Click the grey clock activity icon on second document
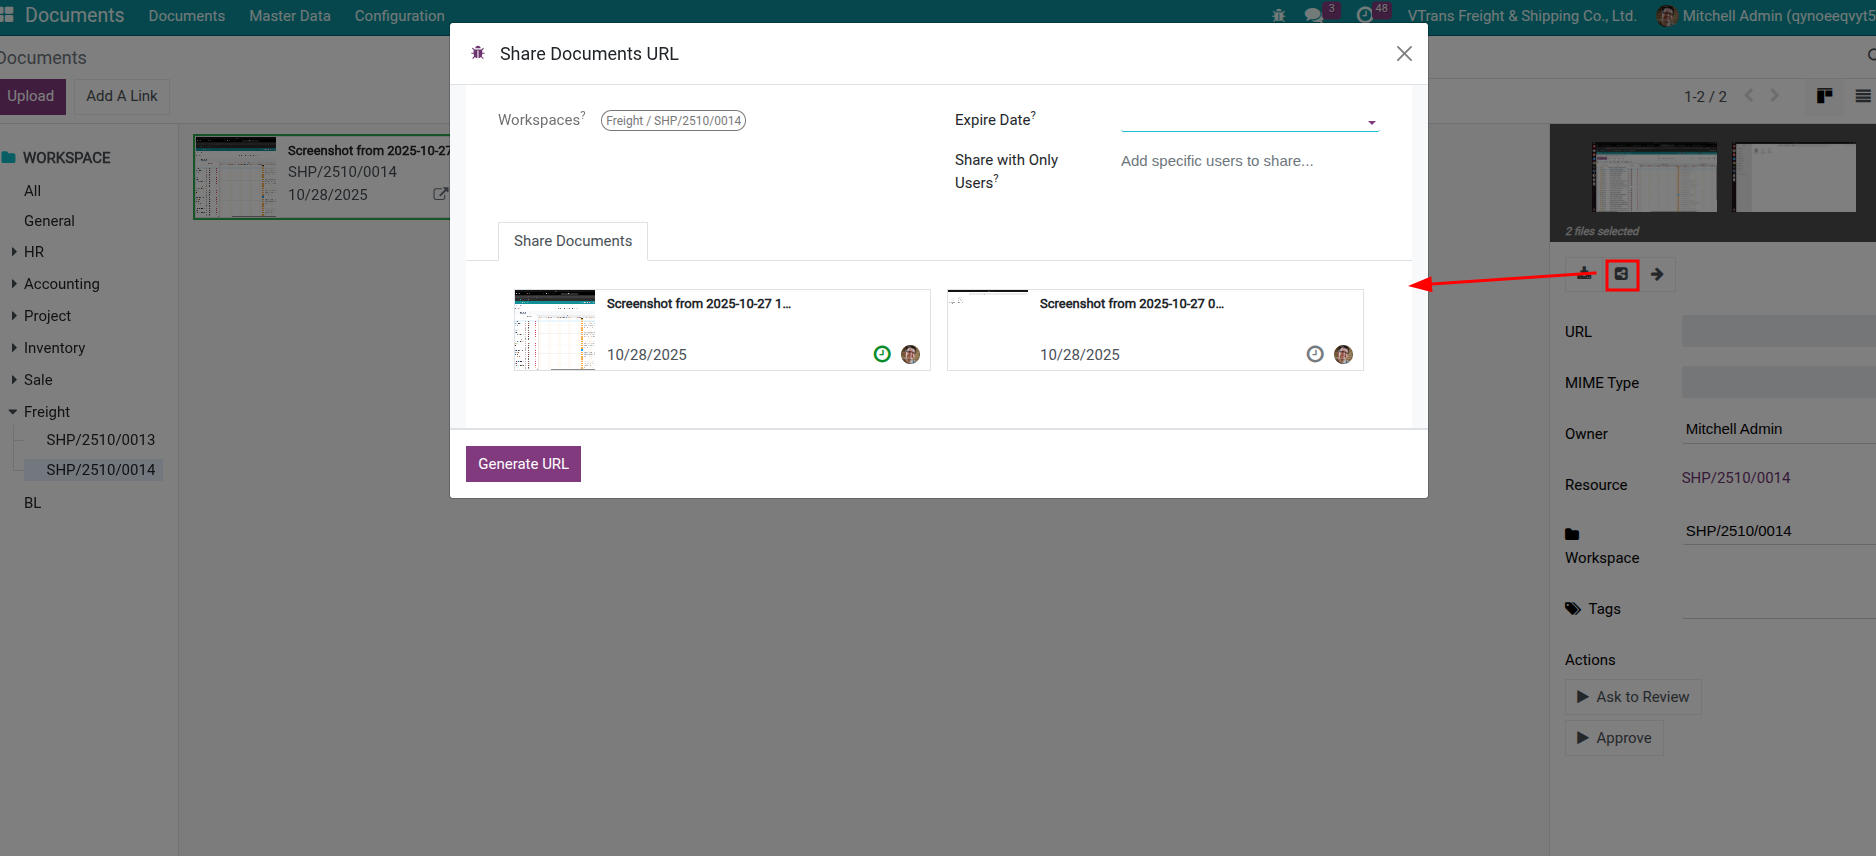The image size is (1876, 856). pos(1315,354)
